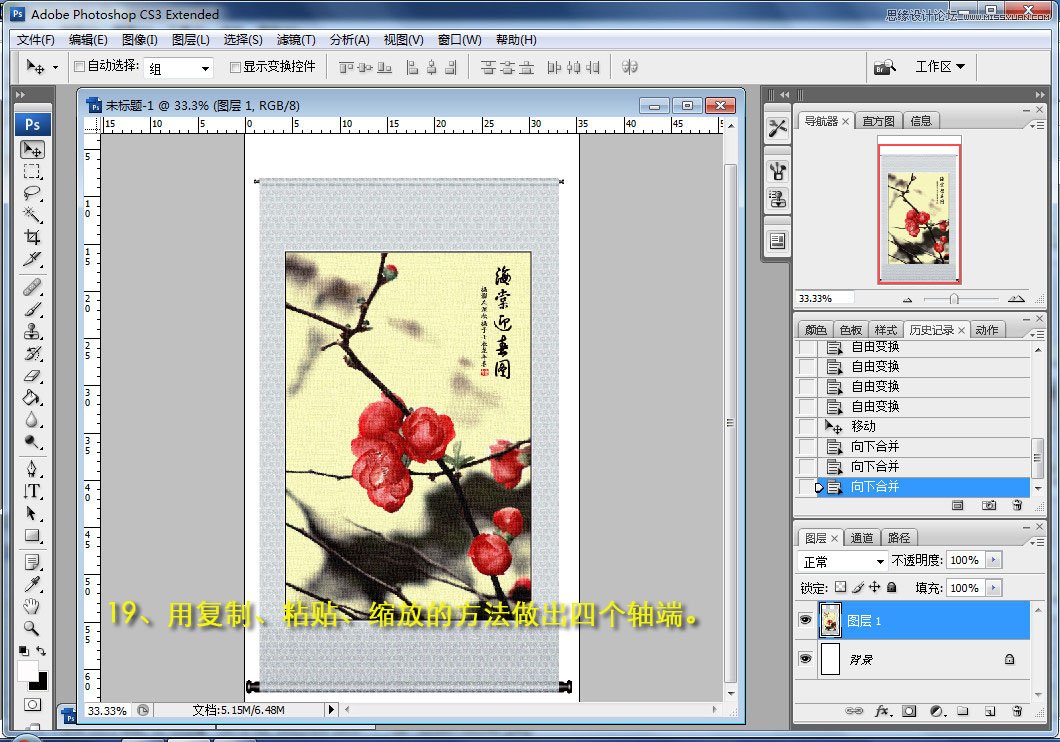Select the Type tool
1060x742 pixels.
click(32, 491)
